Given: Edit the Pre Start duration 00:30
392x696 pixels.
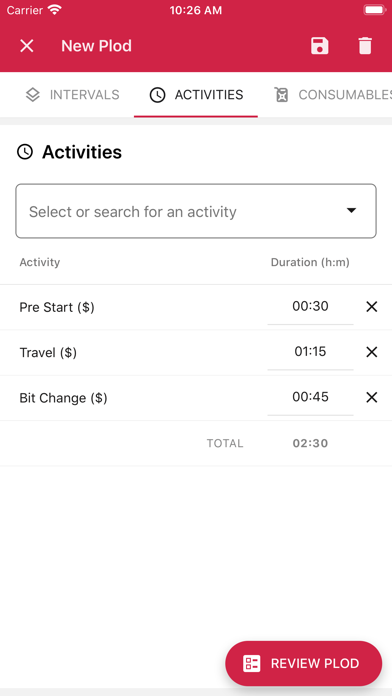Looking at the screenshot, I should (310, 306).
